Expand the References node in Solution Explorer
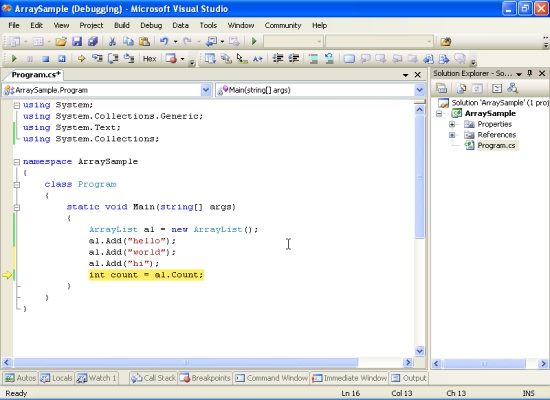Screen dimensions: 550x400 [x=452, y=135]
